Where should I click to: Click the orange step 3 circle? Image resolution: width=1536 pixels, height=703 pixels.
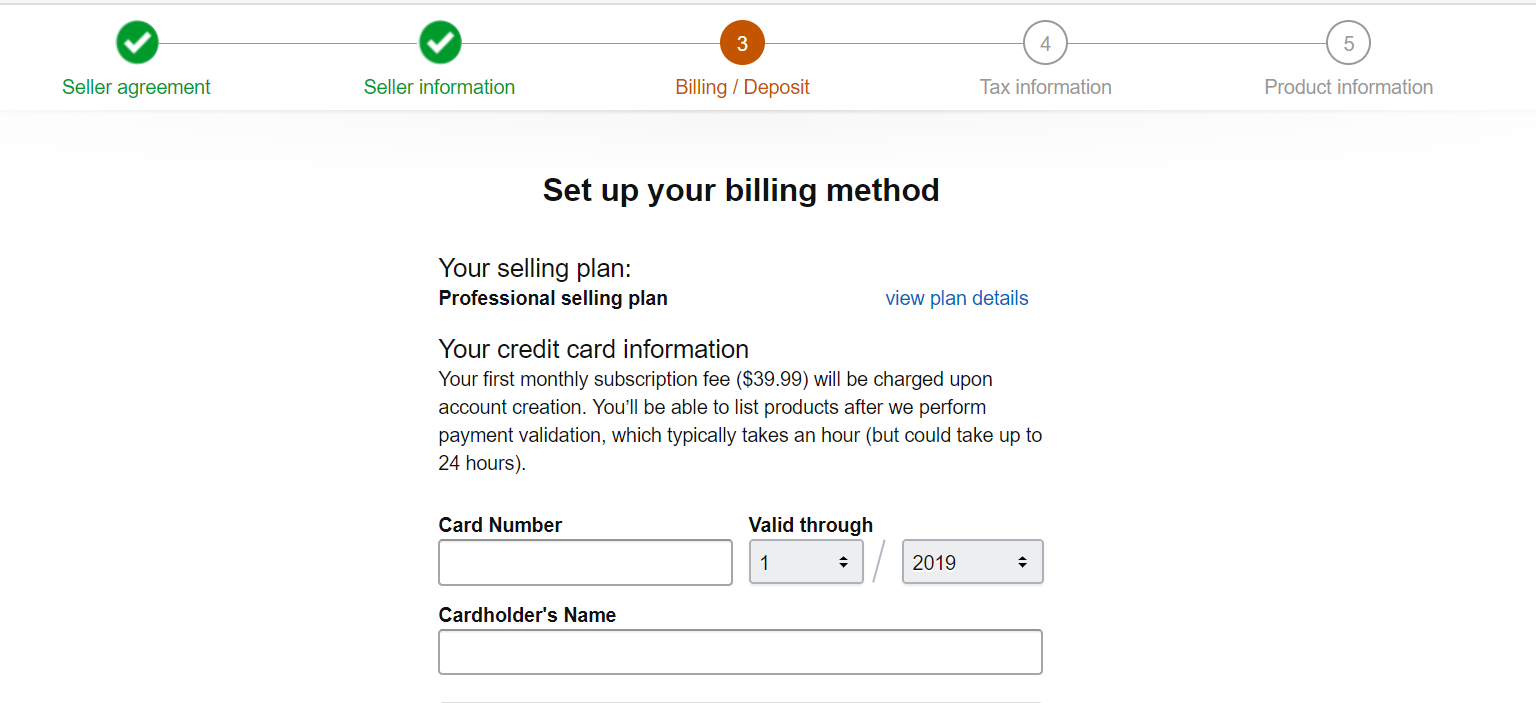coord(742,43)
